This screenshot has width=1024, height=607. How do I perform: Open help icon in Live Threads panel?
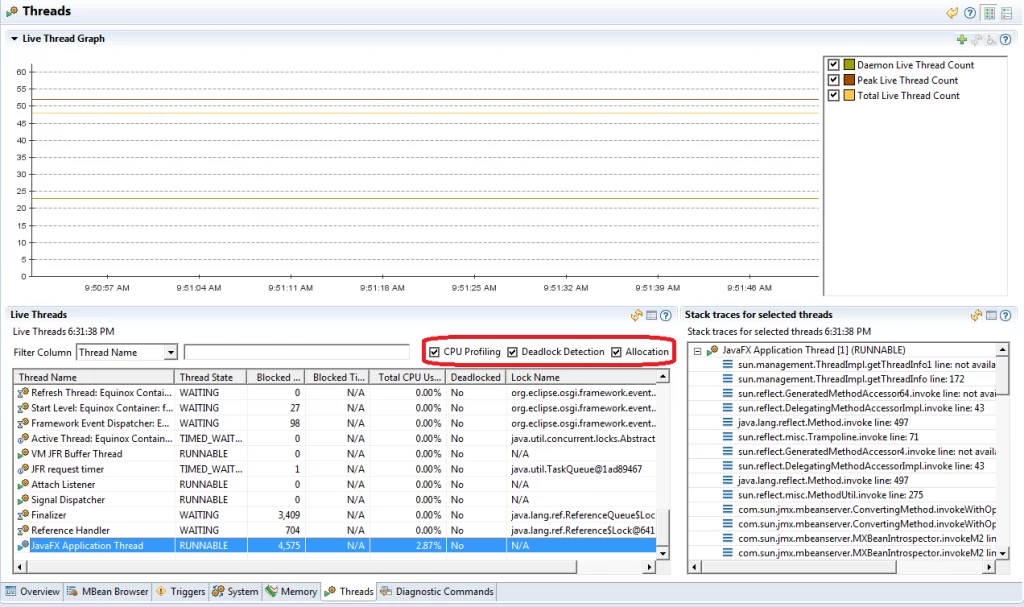[665, 316]
